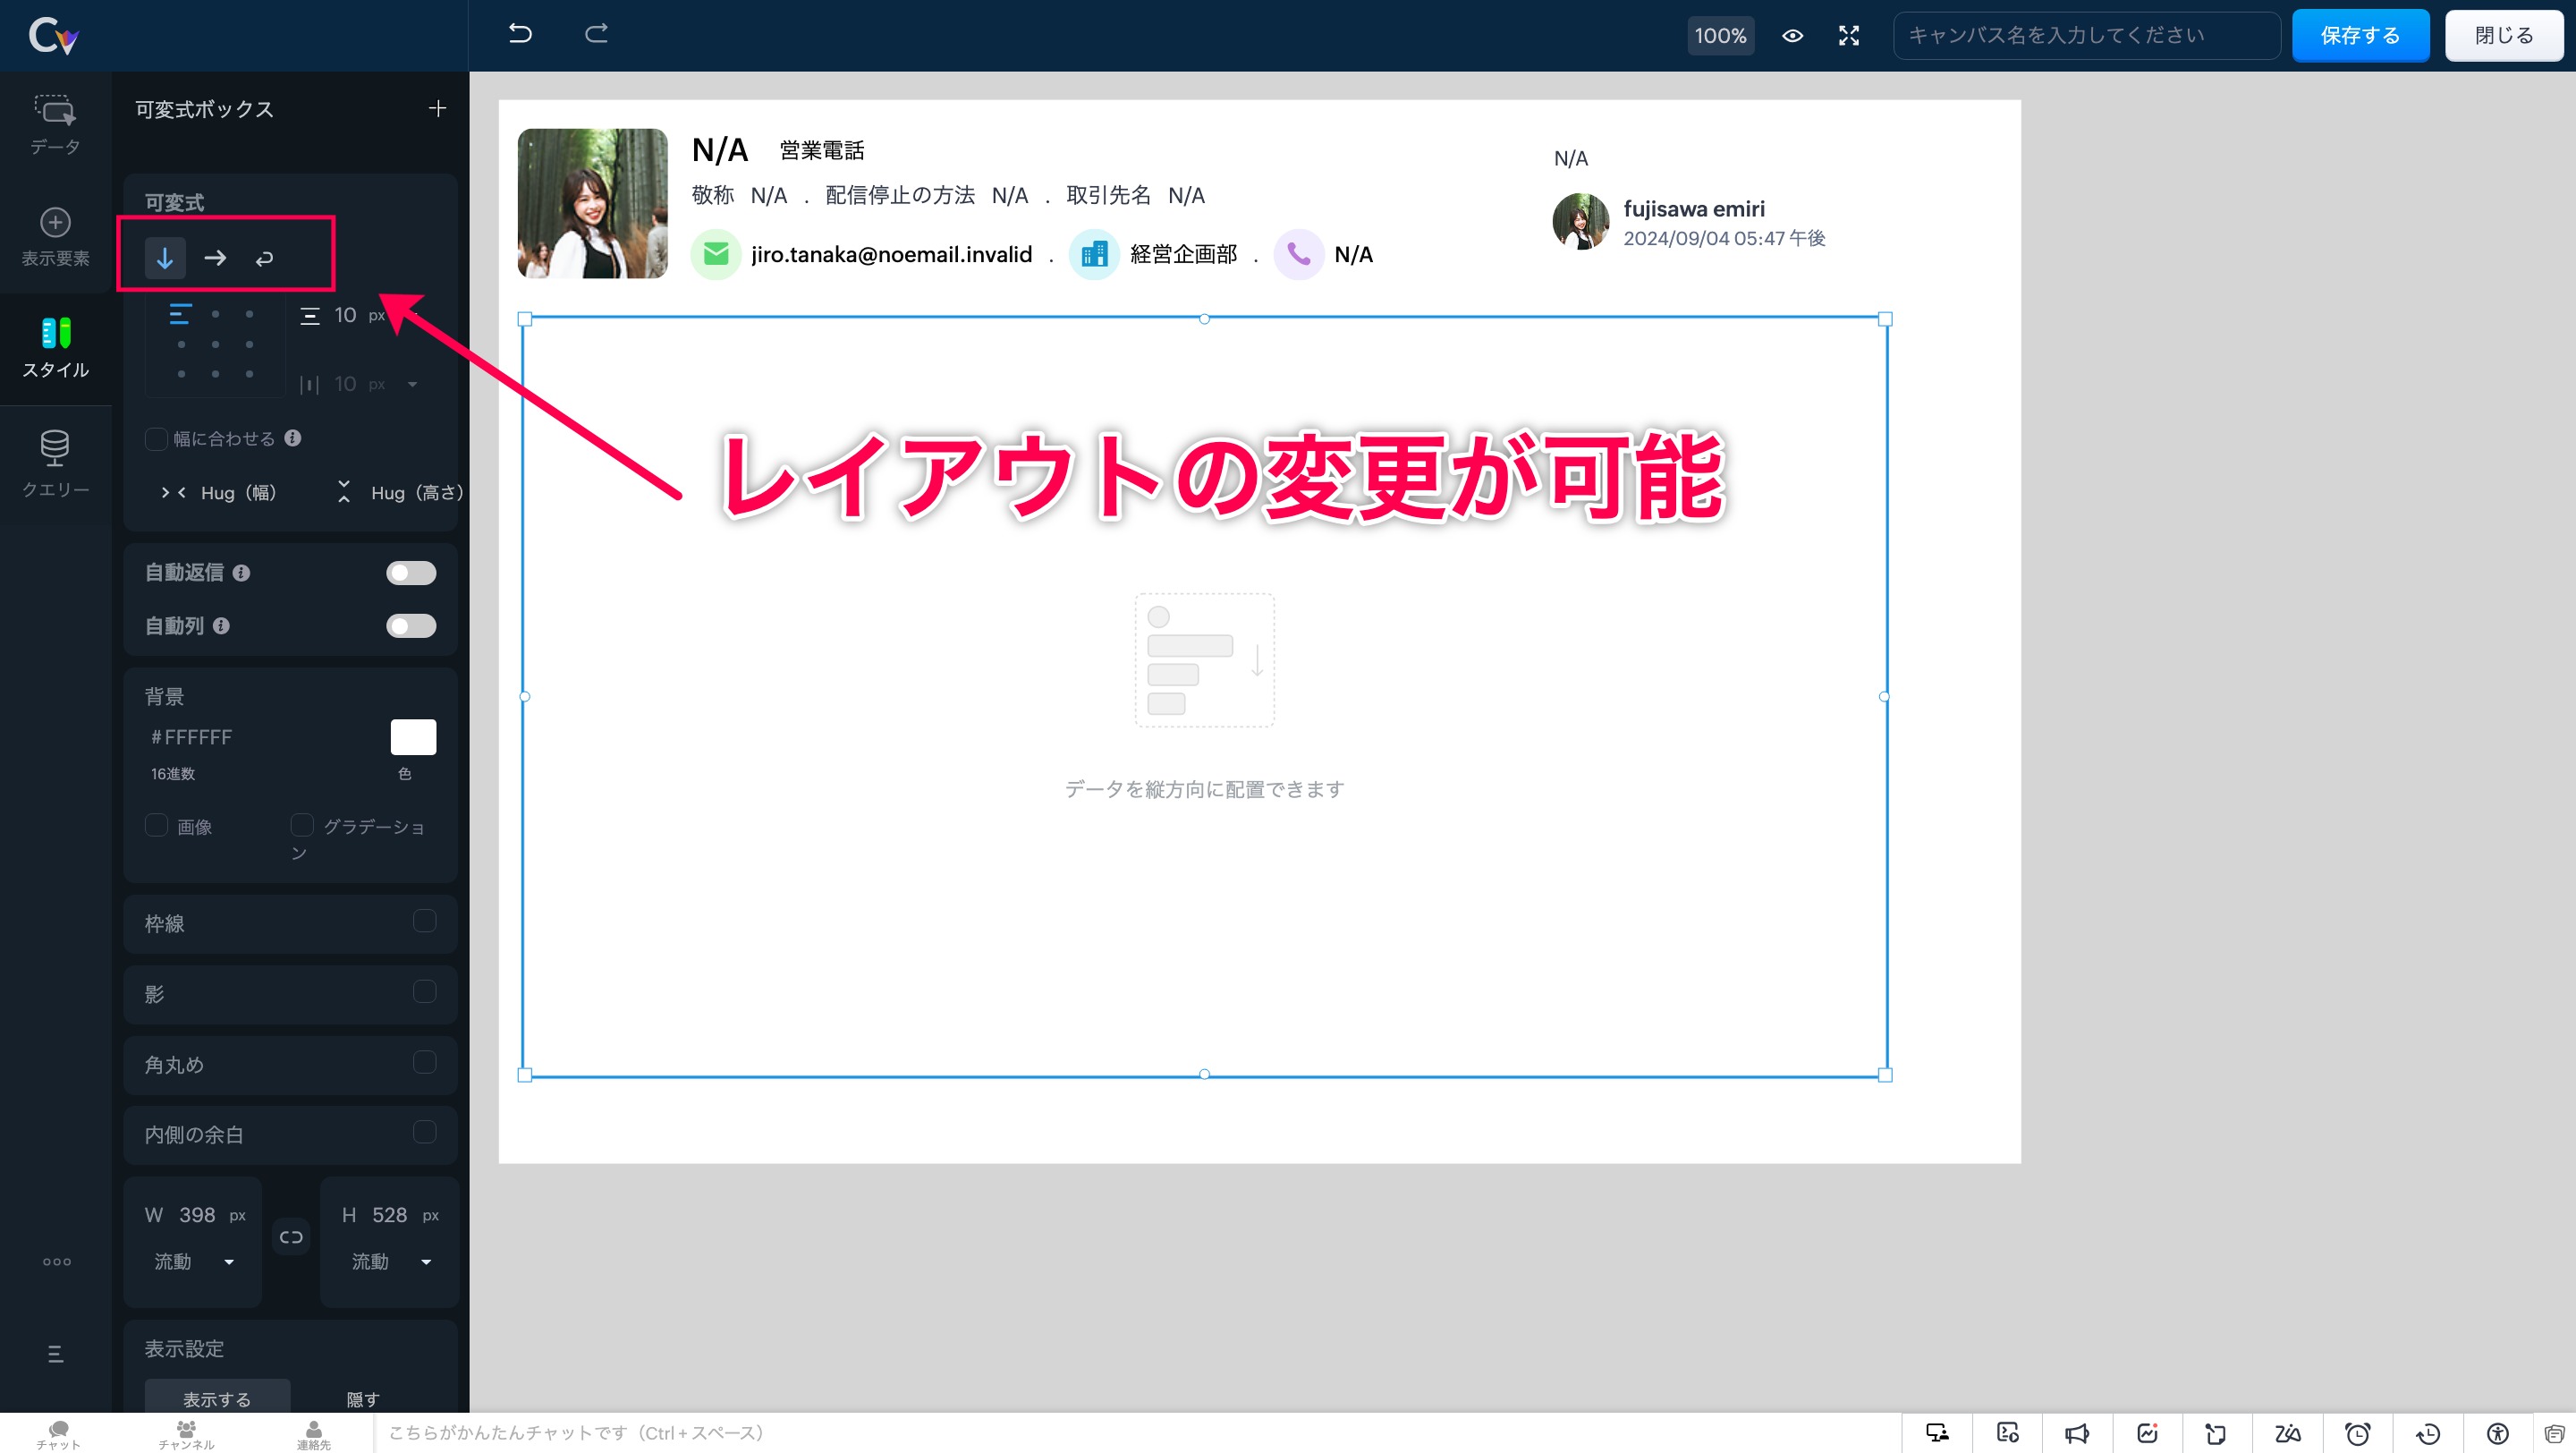Toggle the 自動返信 switch

[x=411, y=573]
